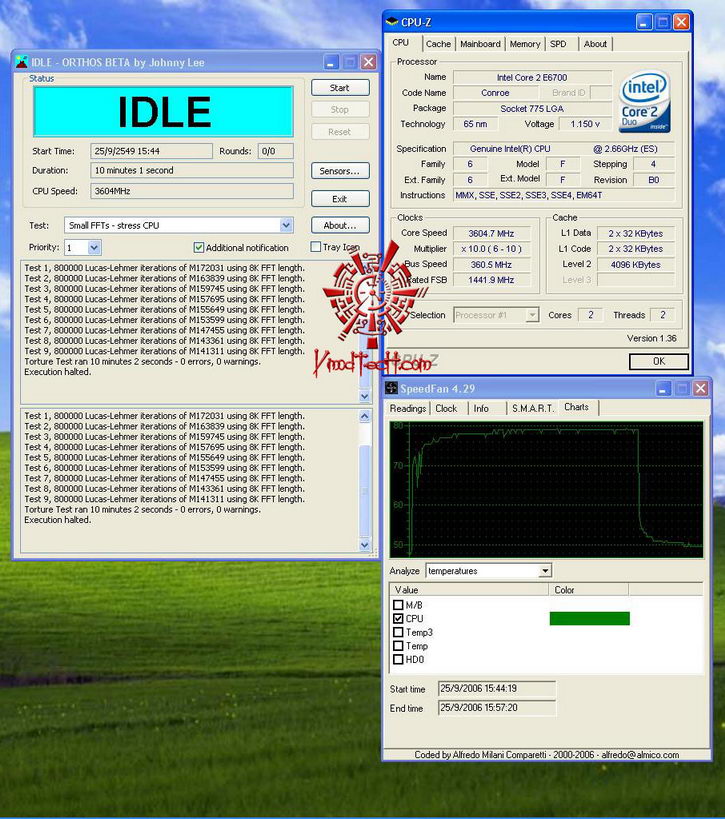Click the lower log Test 9 M141311 line
The image size is (725, 819).
pos(164,499)
